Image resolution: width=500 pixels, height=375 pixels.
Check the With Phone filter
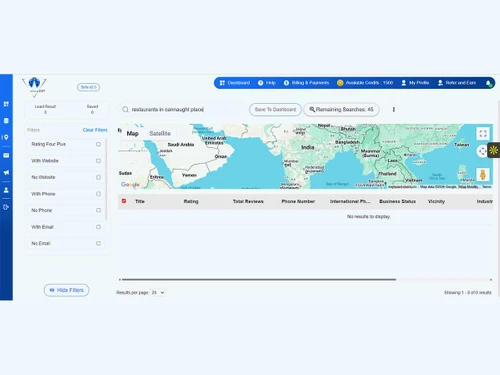(98, 194)
